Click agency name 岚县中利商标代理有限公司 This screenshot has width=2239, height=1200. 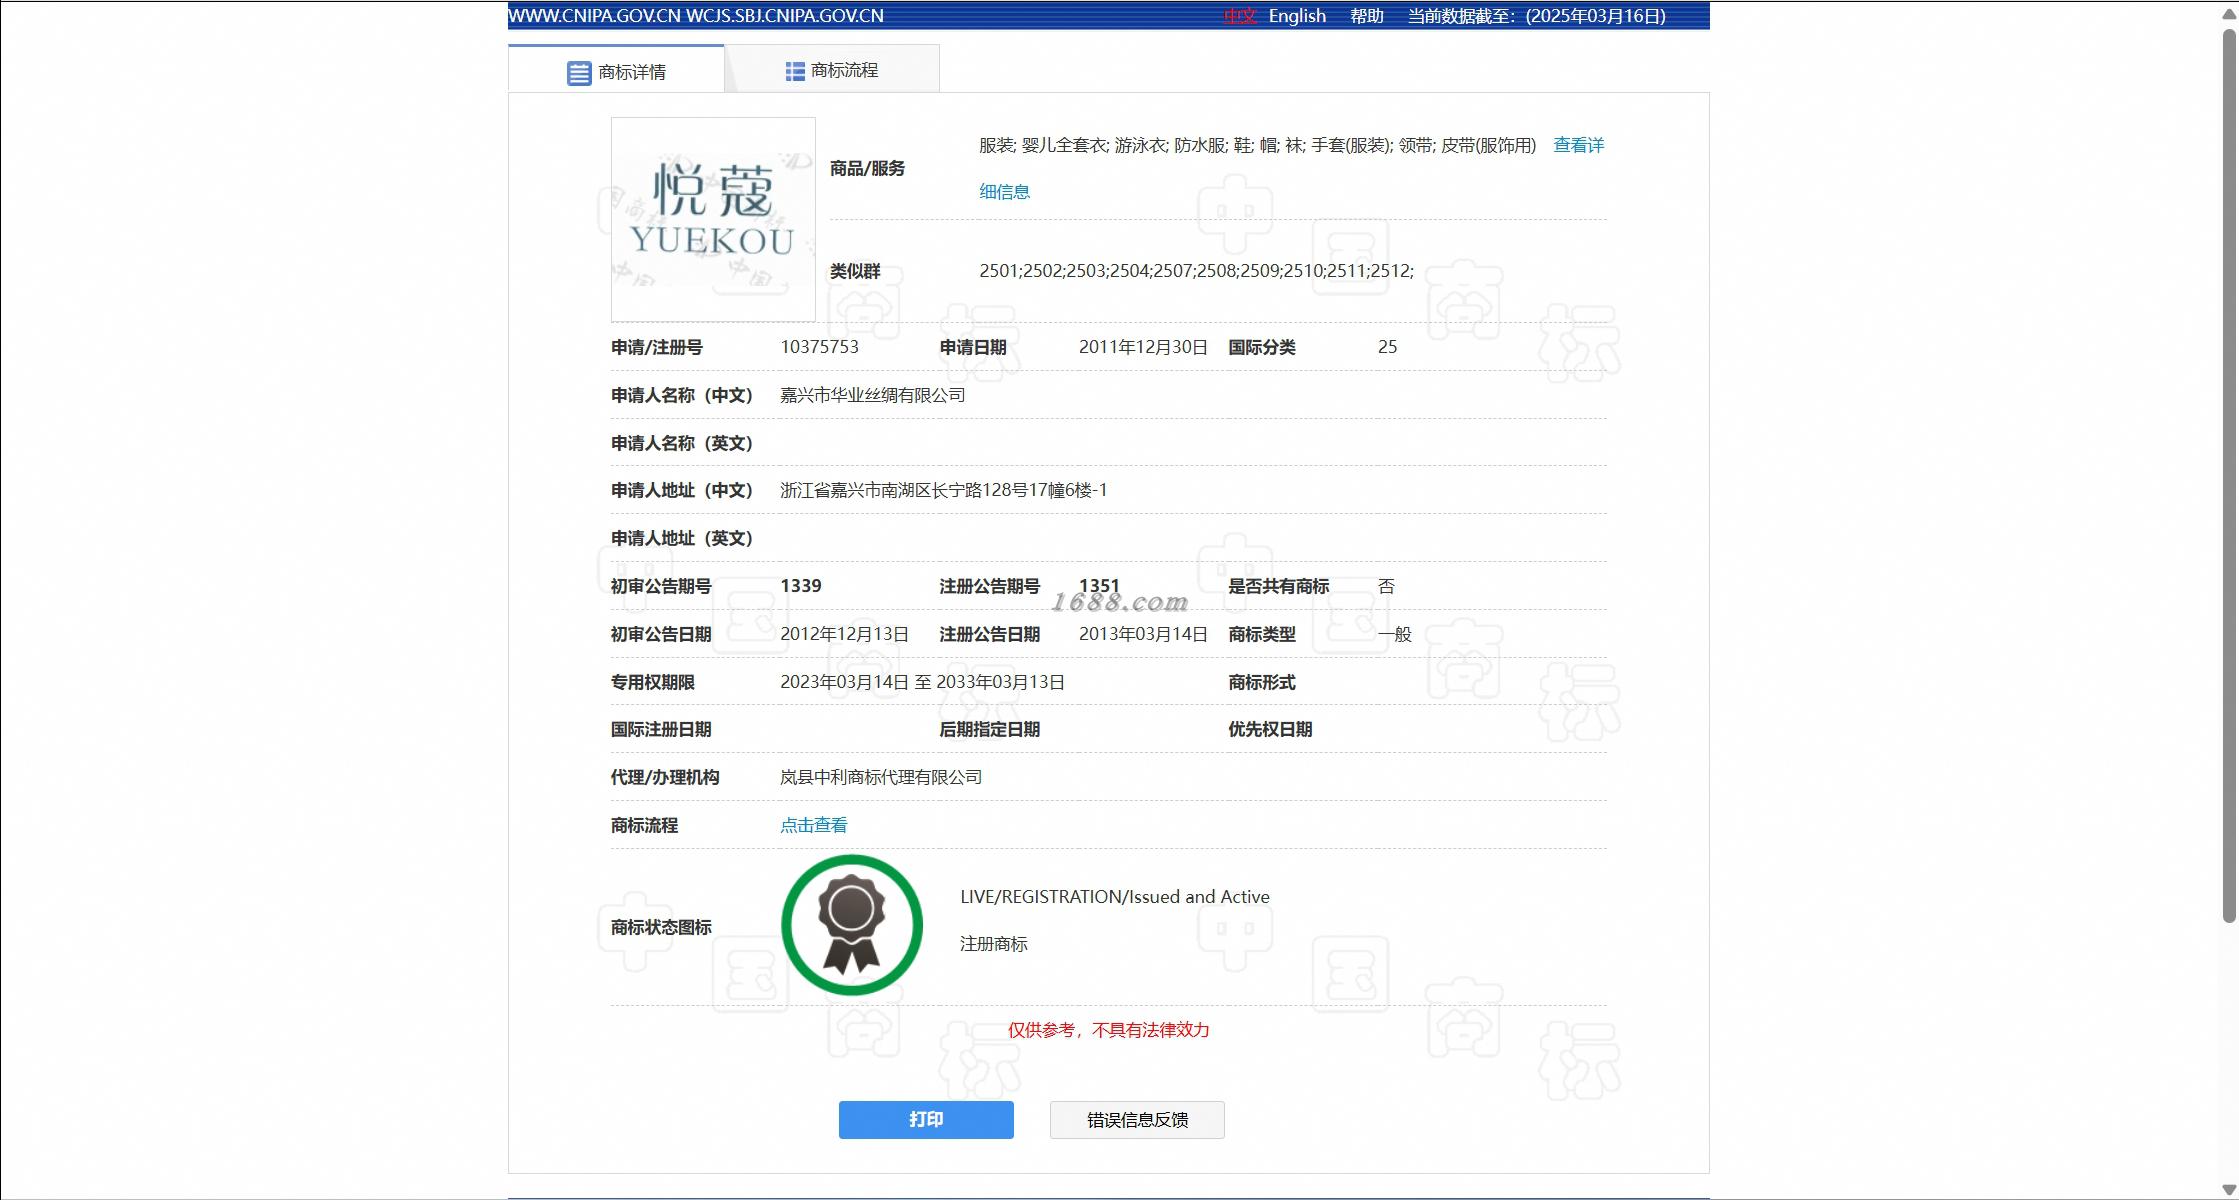(880, 777)
